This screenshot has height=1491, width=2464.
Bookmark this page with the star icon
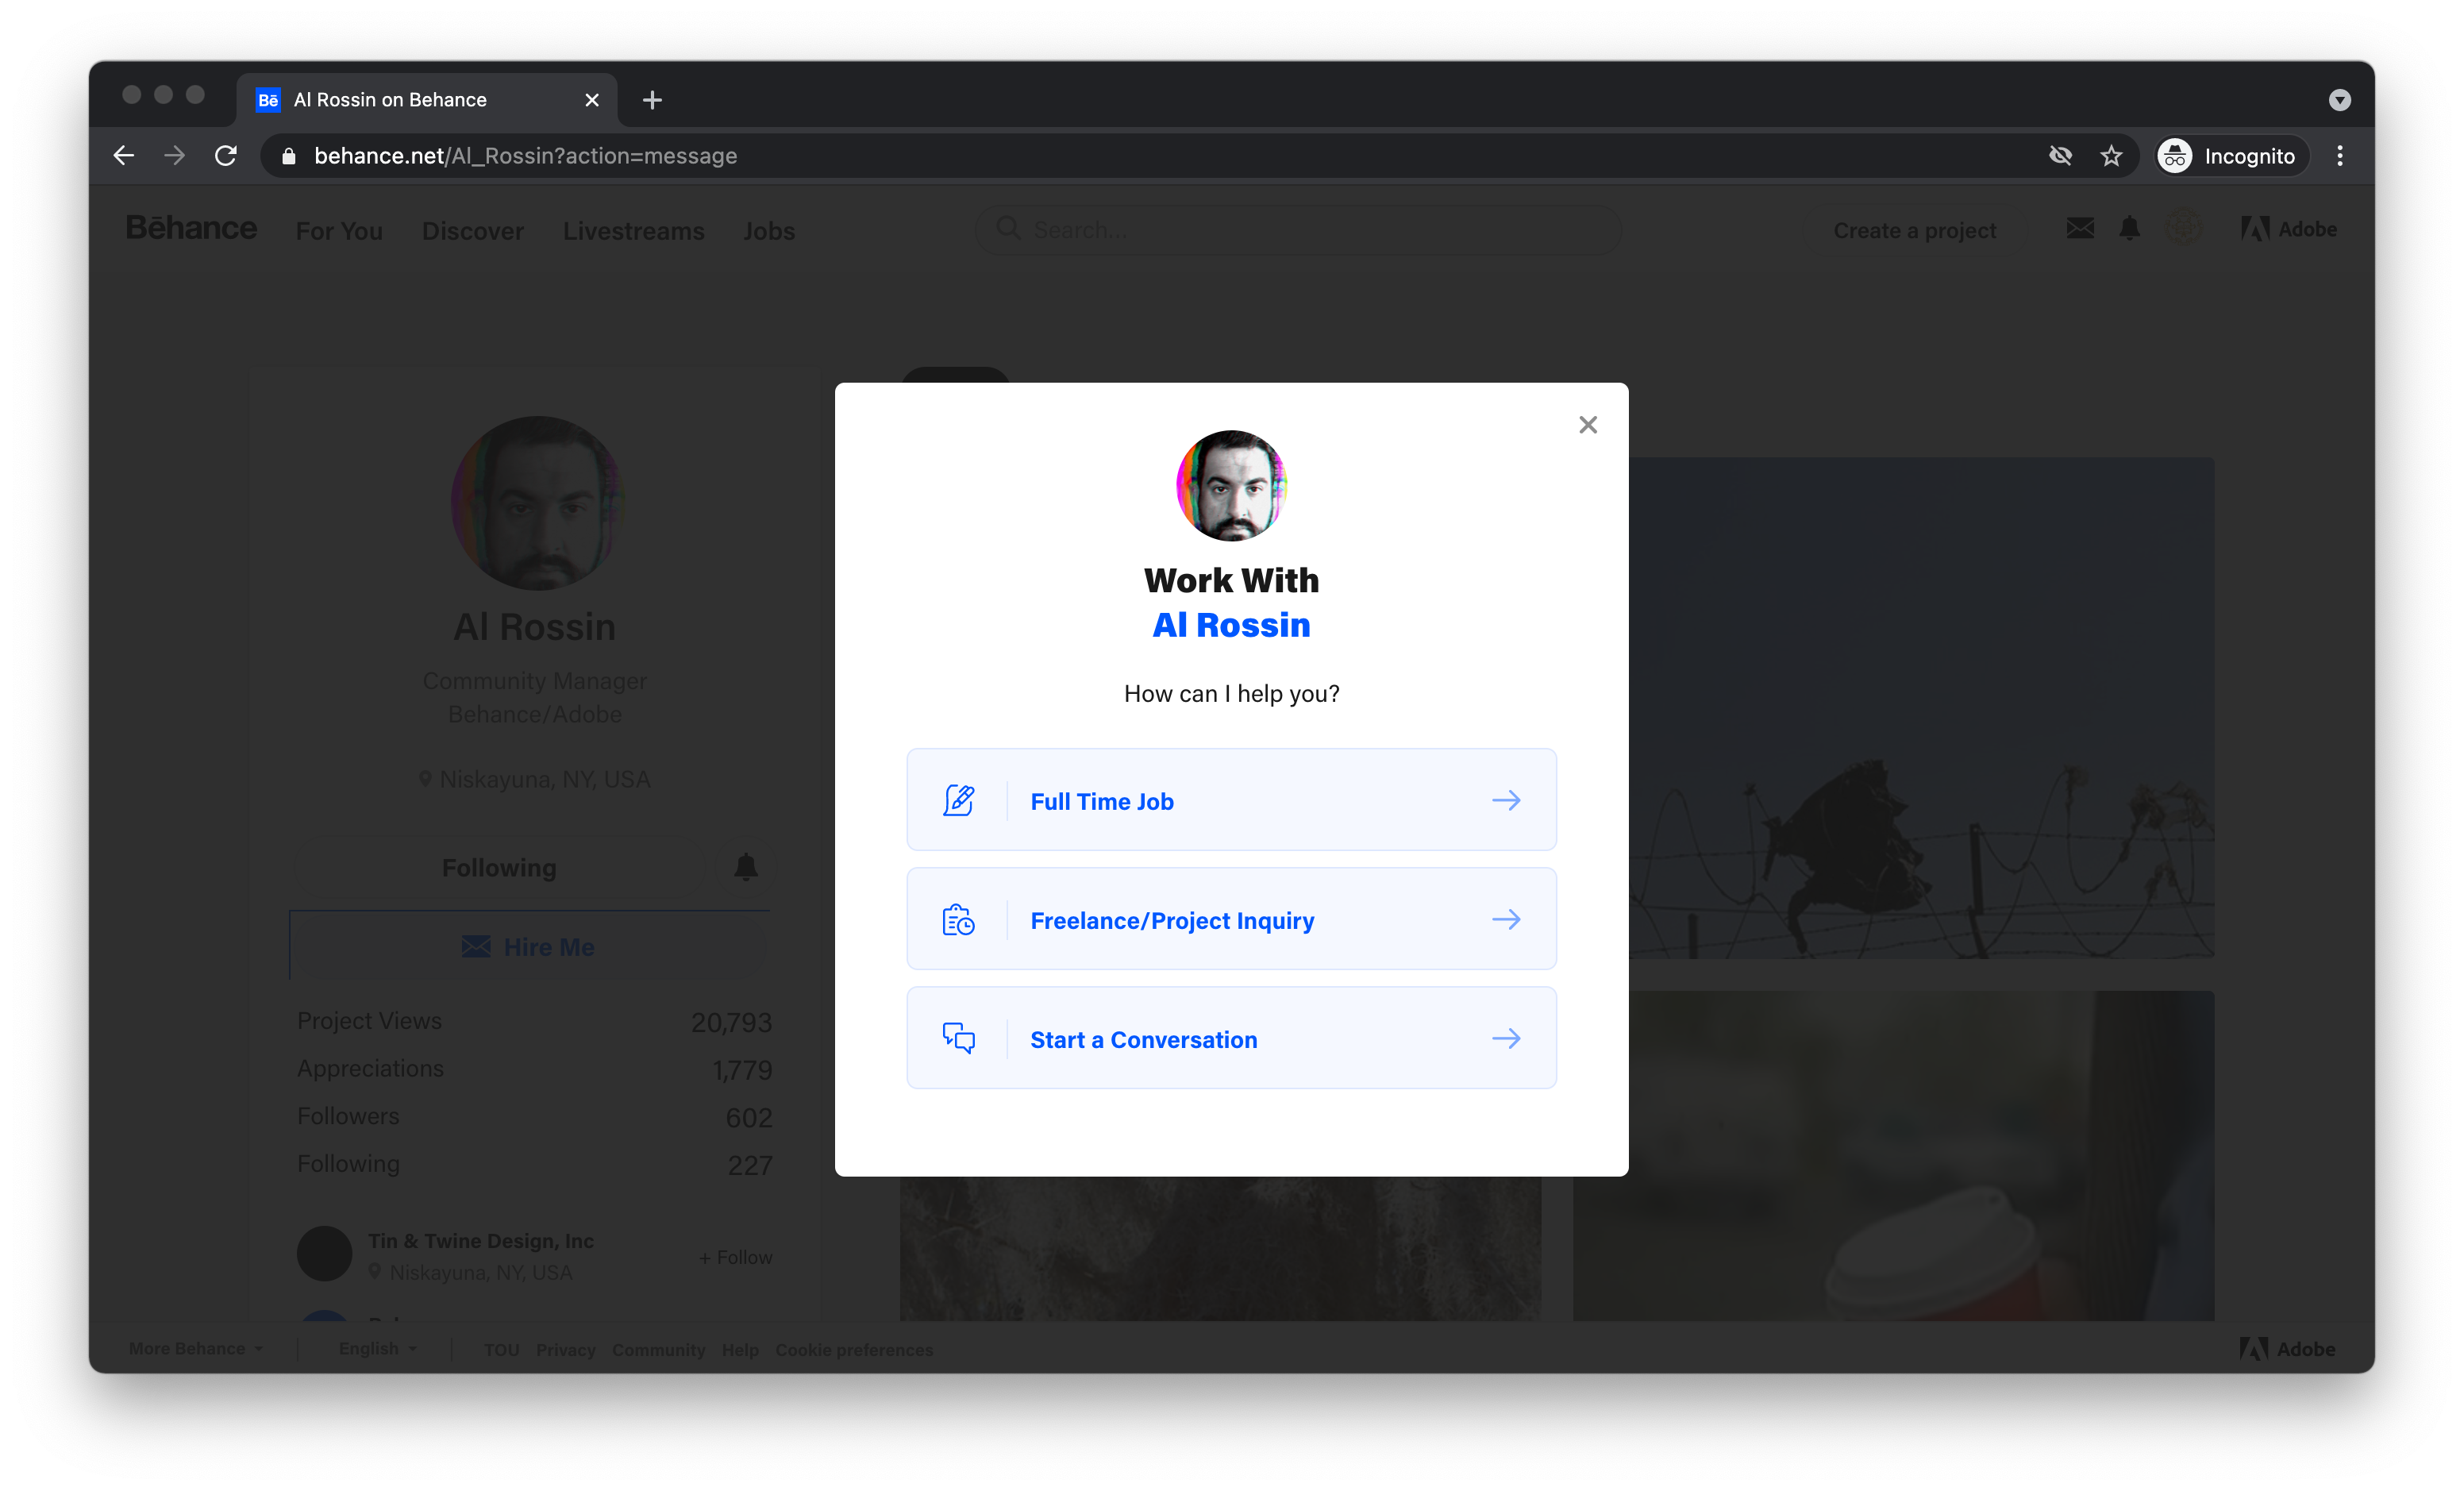[x=2111, y=156]
